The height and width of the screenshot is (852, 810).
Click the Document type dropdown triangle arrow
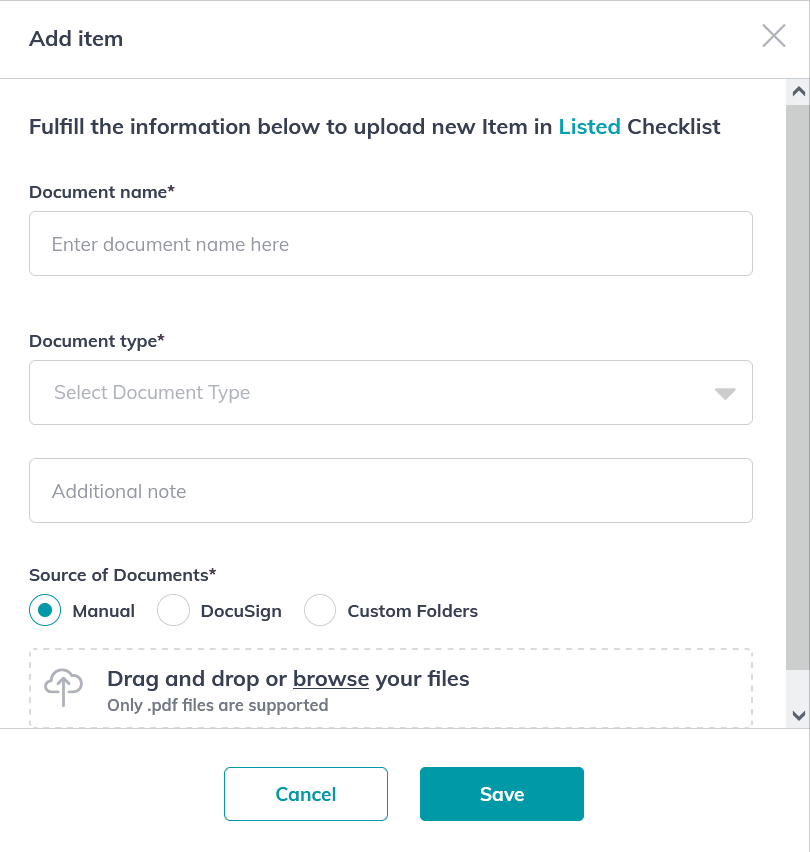tap(725, 393)
